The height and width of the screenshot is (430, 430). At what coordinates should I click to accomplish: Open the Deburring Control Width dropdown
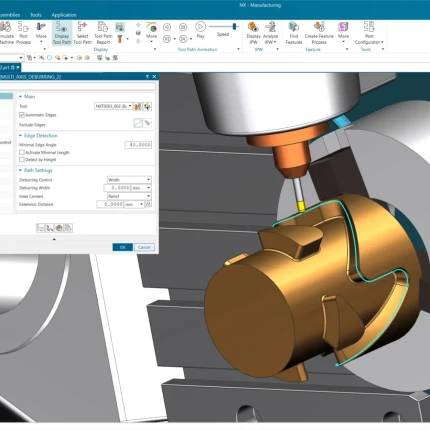129,180
